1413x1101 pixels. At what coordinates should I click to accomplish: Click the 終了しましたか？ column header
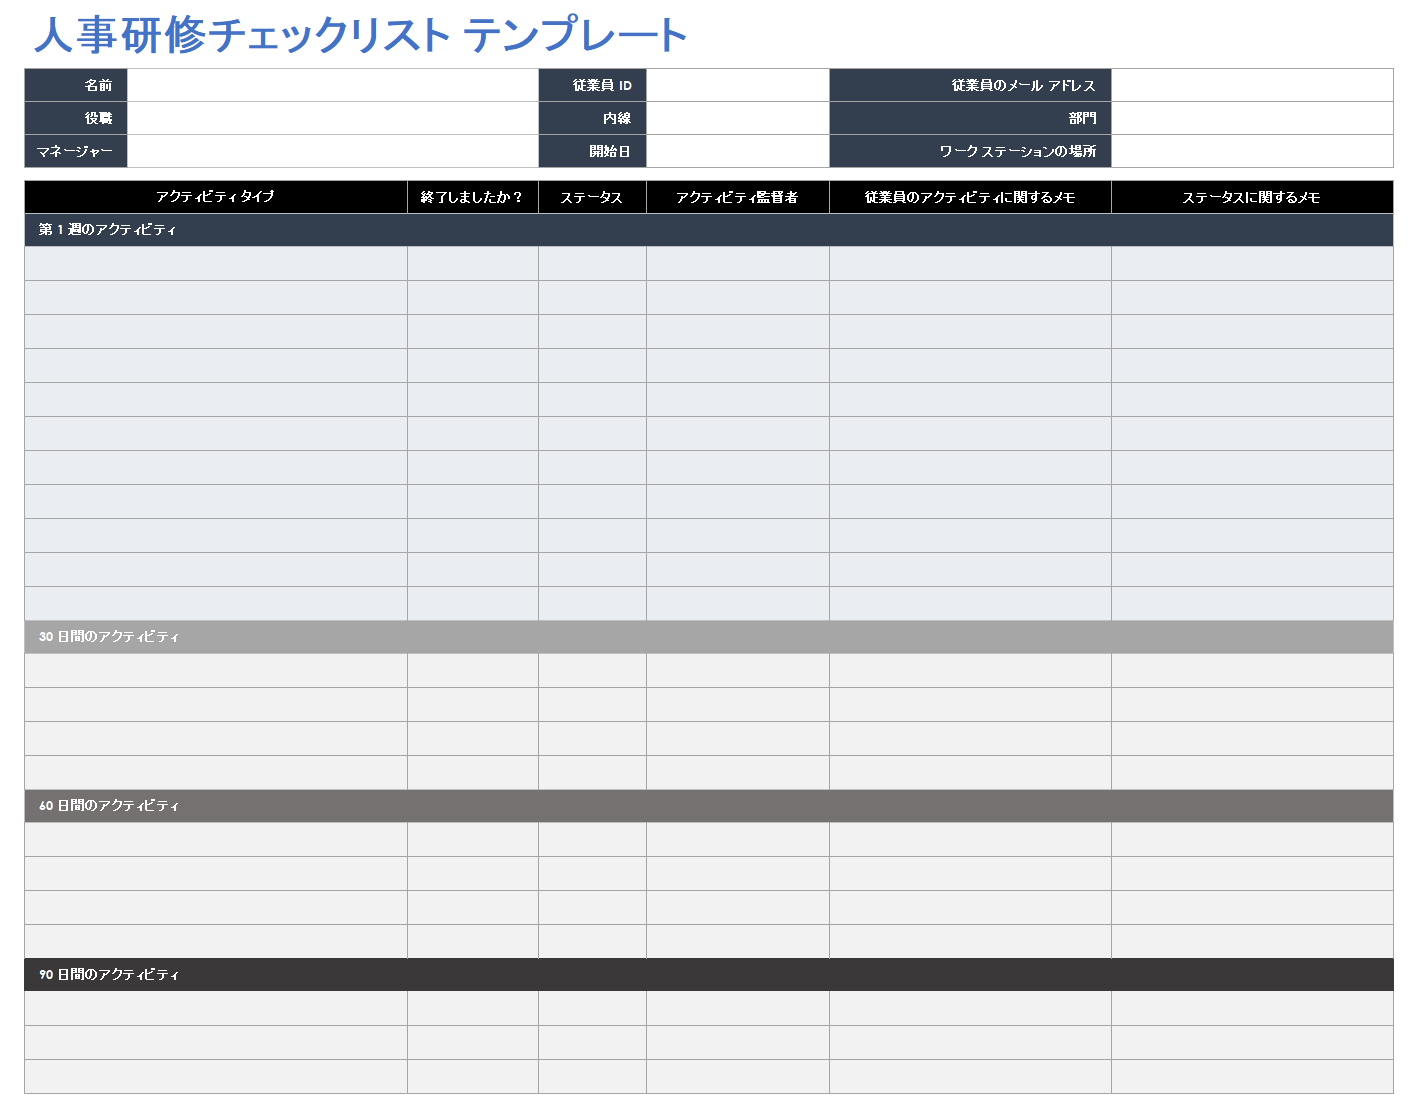click(x=473, y=197)
